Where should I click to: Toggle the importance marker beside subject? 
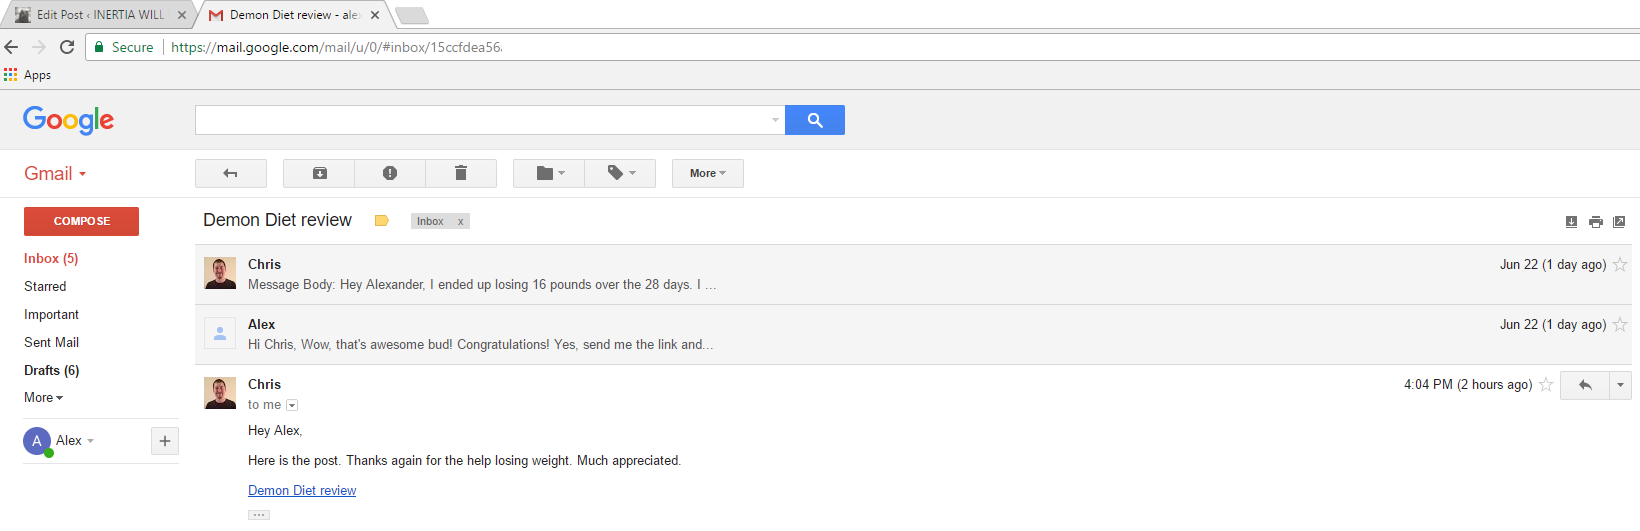tap(381, 221)
